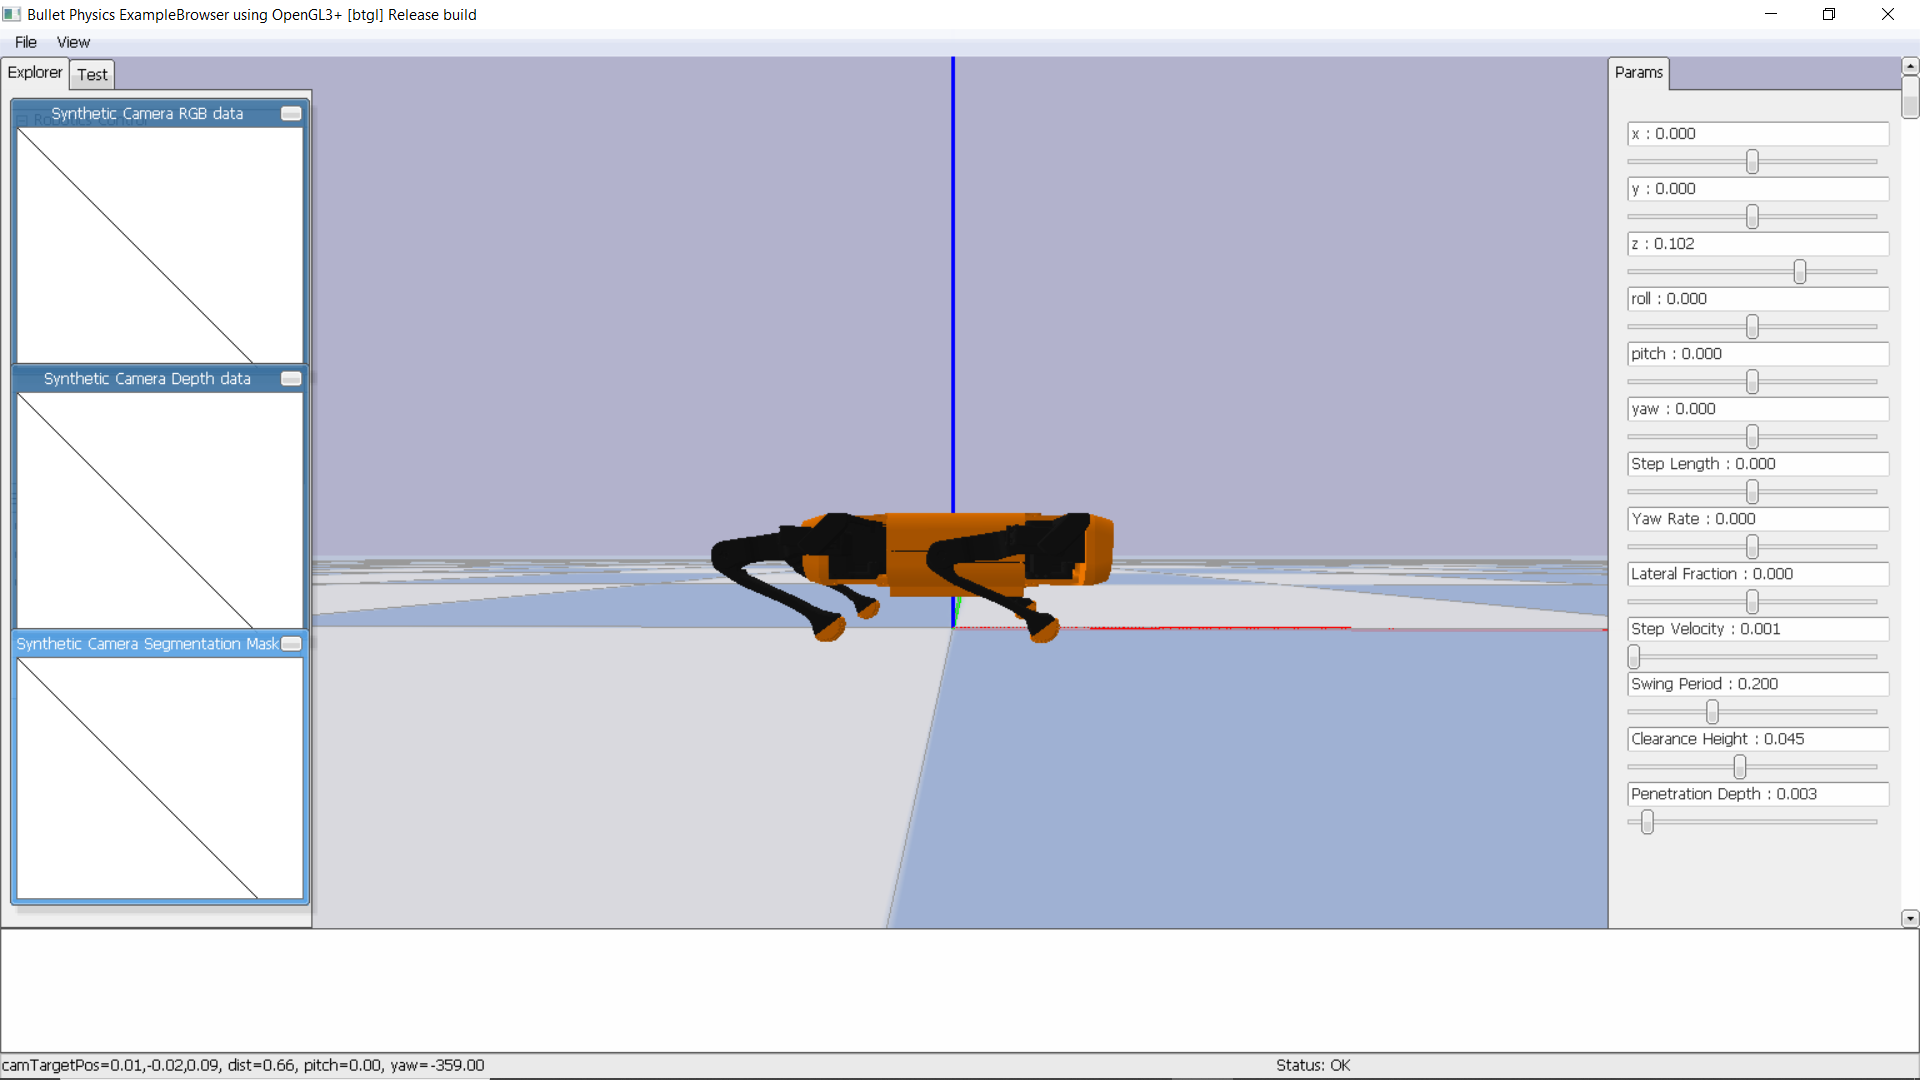This screenshot has width=1920, height=1080.
Task: Select the Explorer tab
Action: [35, 72]
